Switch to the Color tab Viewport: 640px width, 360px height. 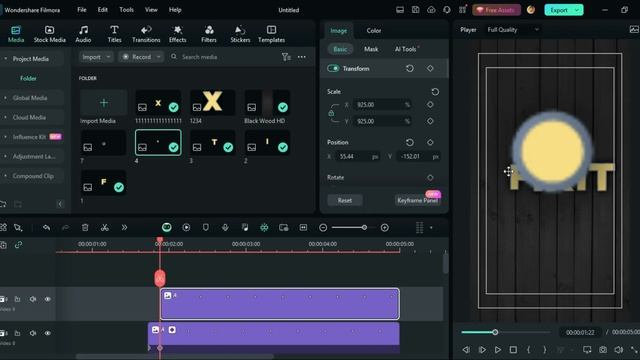click(373, 30)
